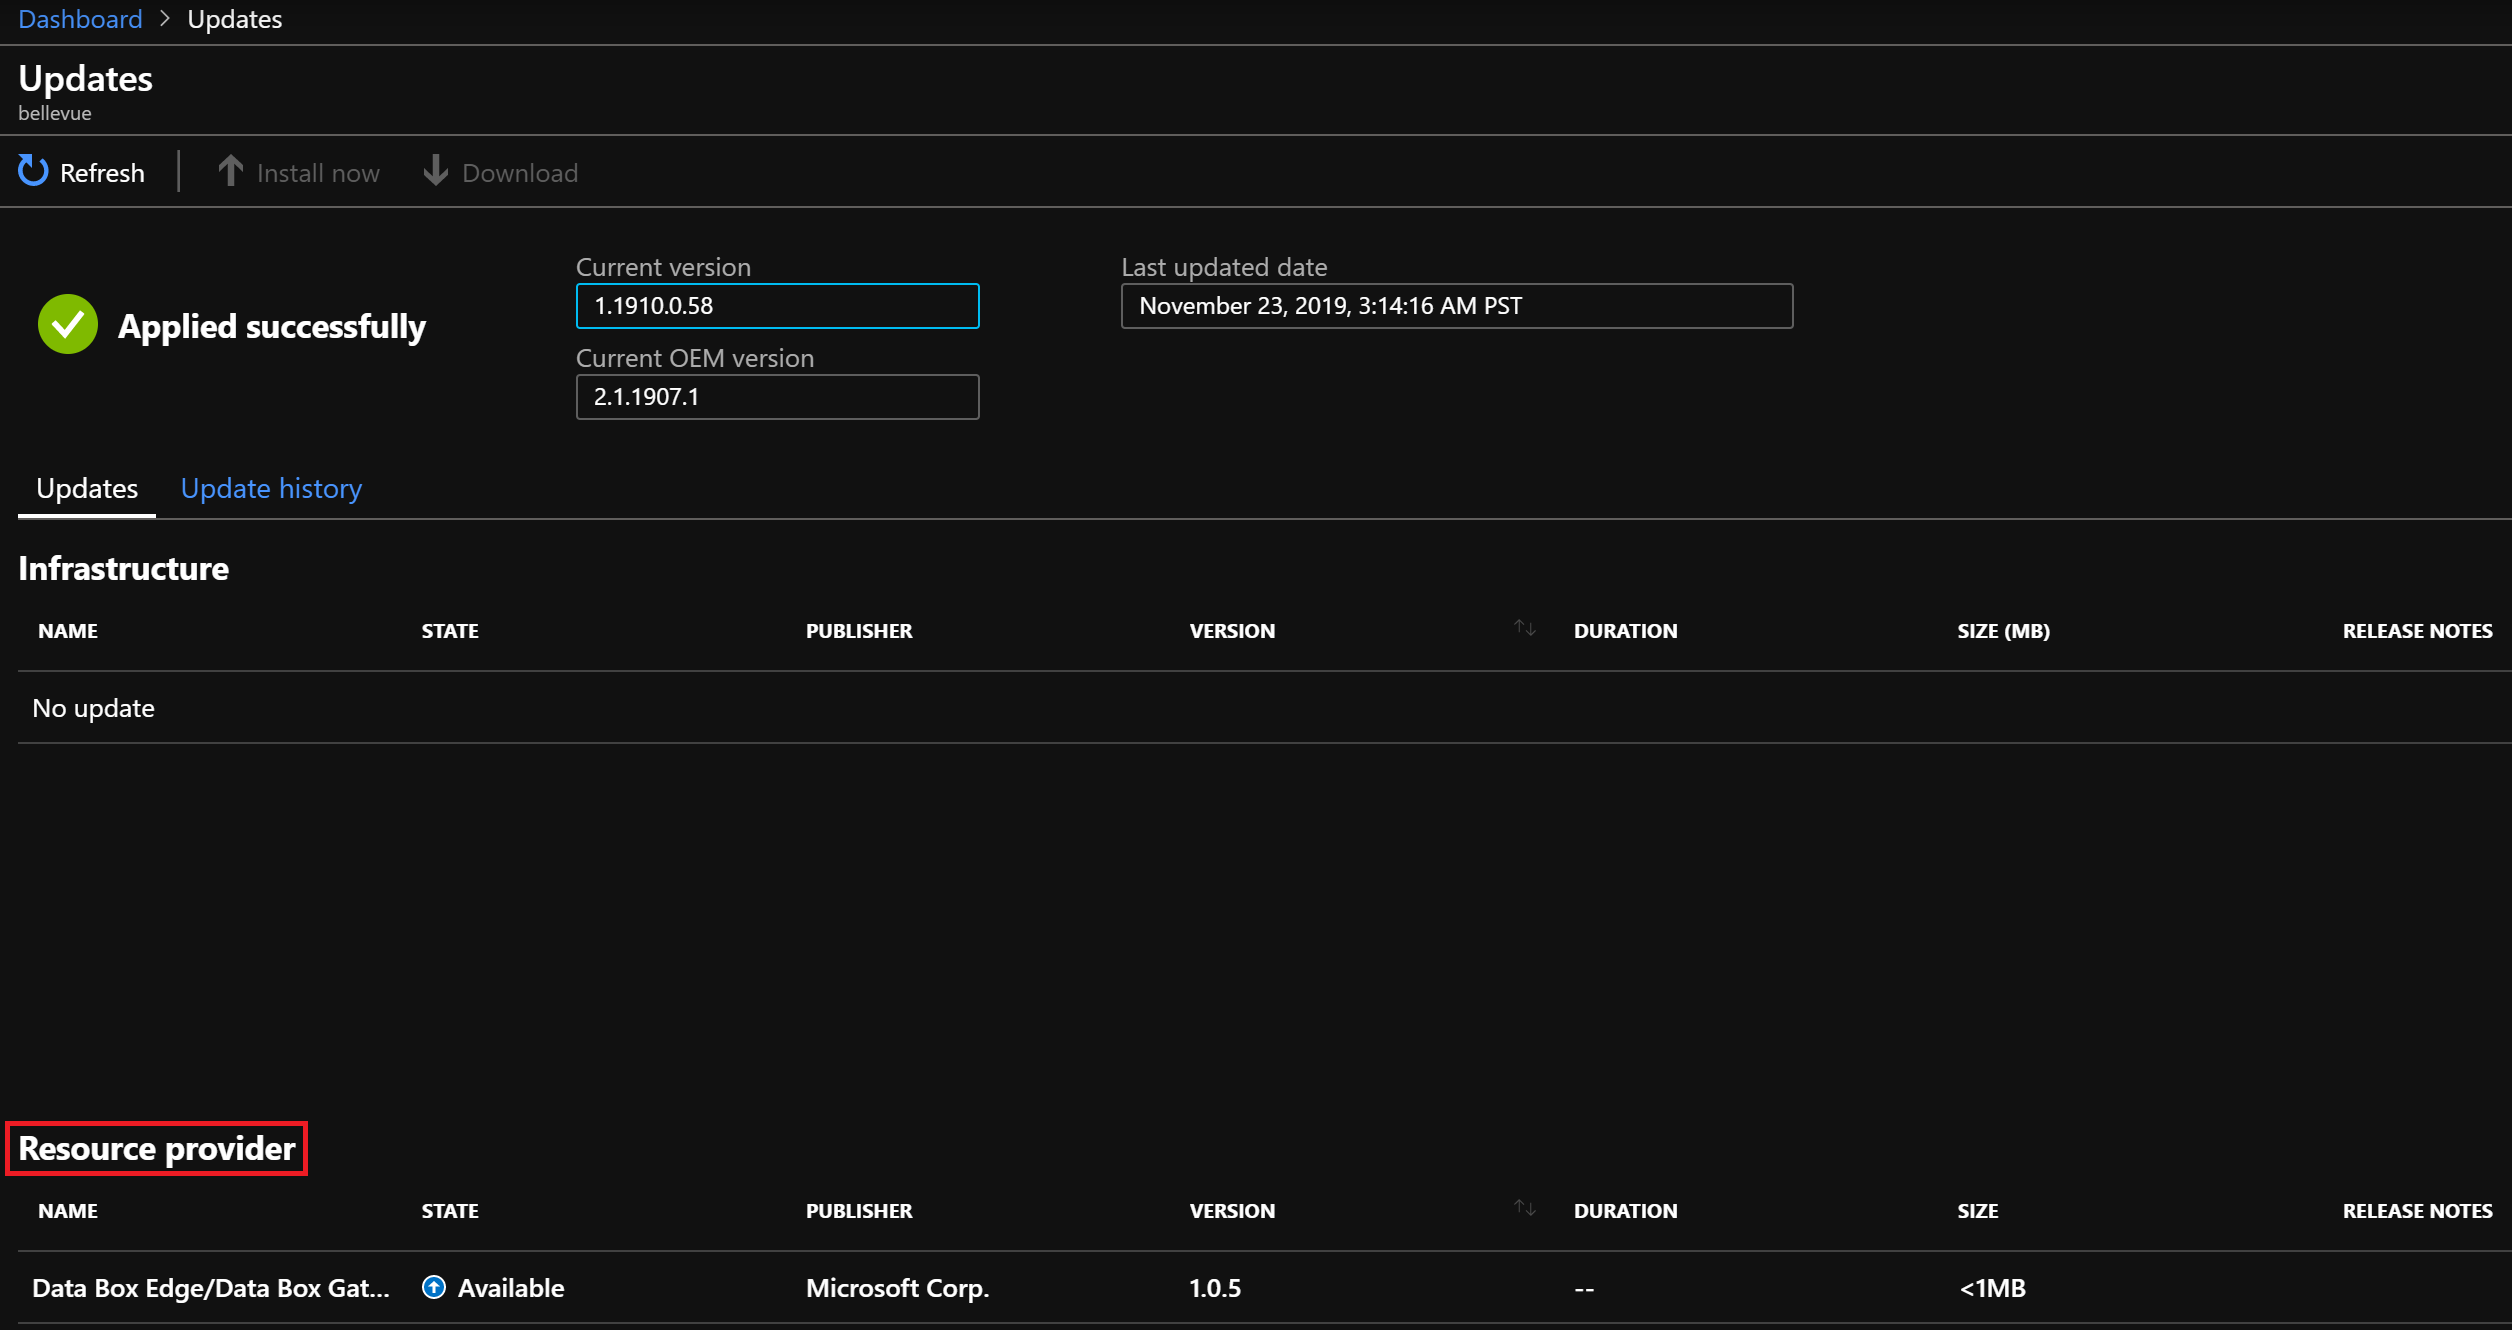The height and width of the screenshot is (1330, 2512).
Task: Sort Infrastructure table by Version arrows
Action: (x=1524, y=628)
